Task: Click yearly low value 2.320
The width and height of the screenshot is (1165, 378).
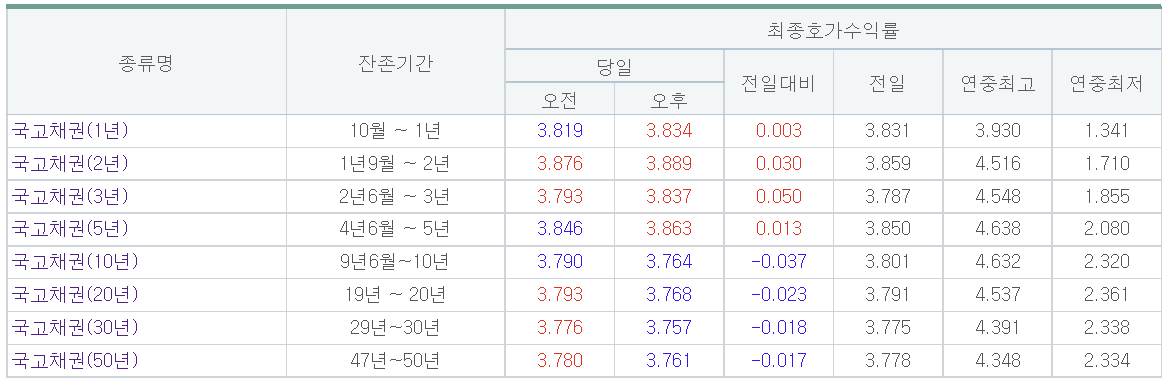Action: tap(1106, 261)
